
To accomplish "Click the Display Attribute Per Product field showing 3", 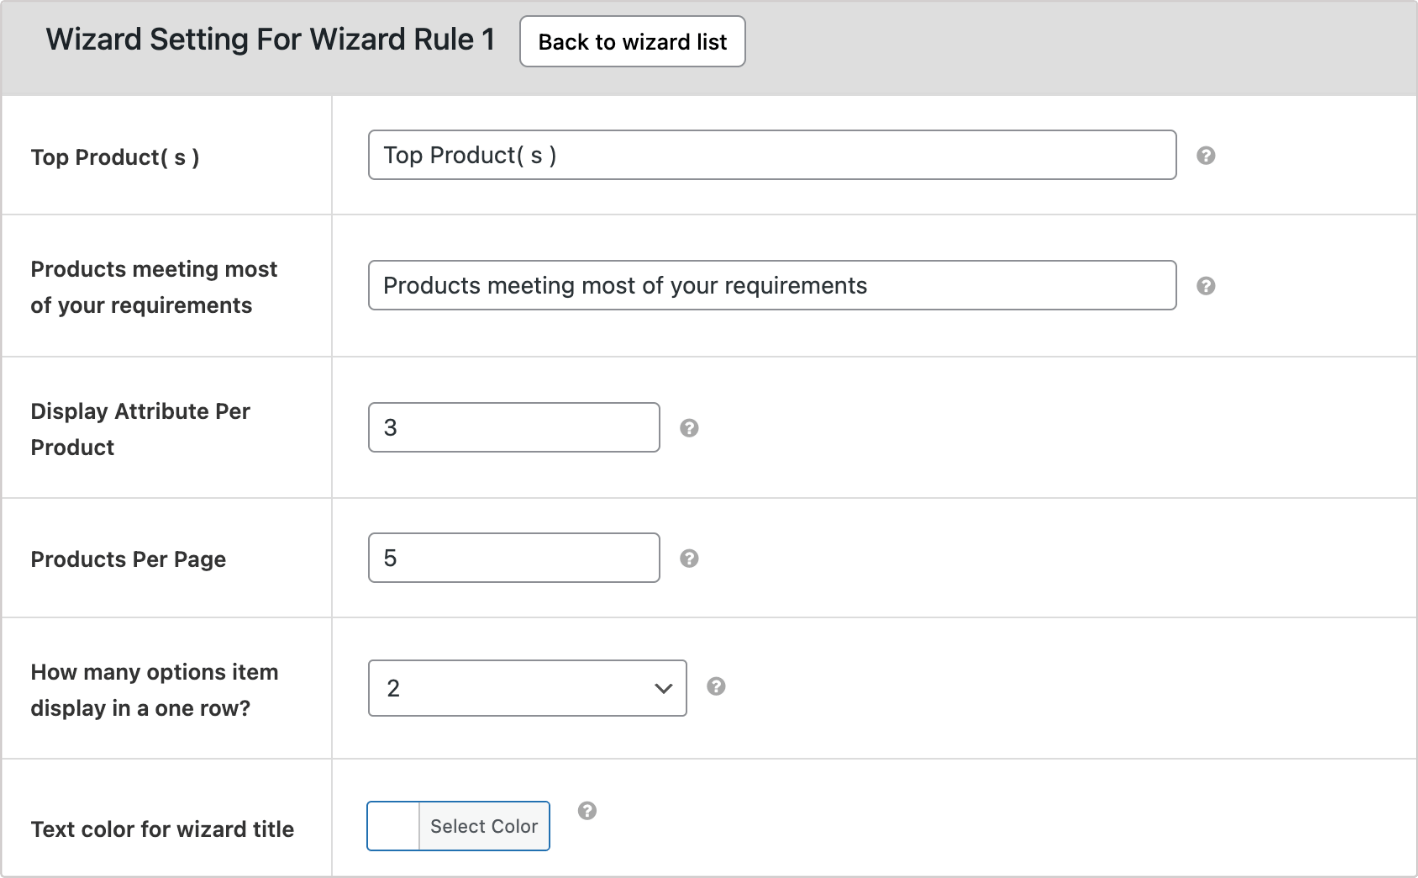I will (x=513, y=427).
